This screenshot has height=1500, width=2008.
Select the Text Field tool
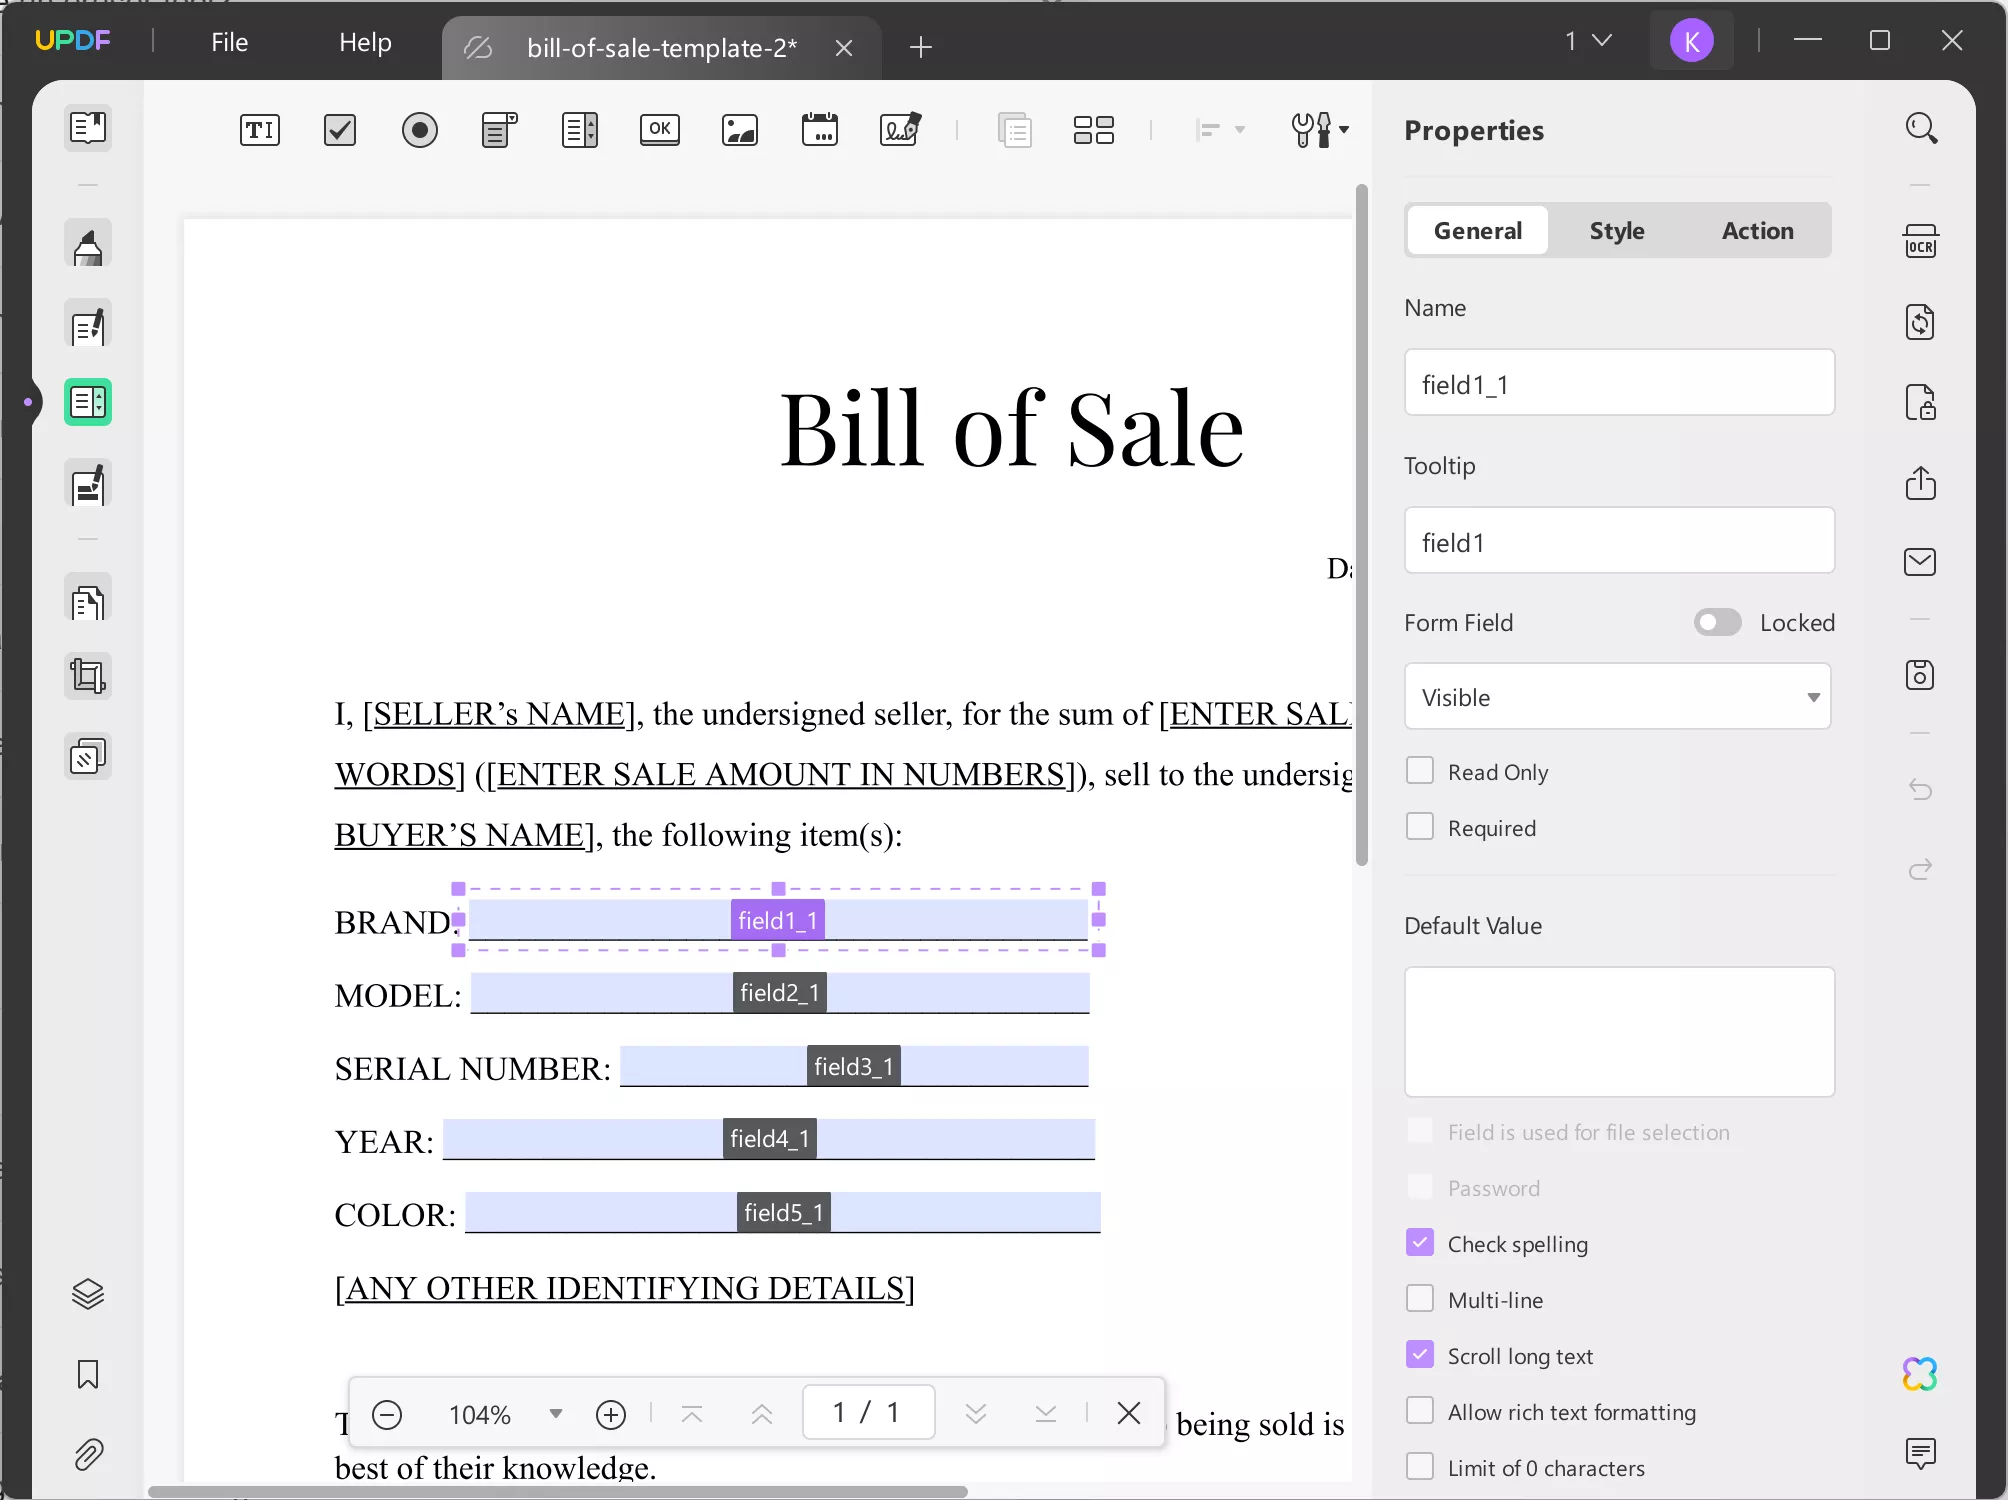pyautogui.click(x=260, y=130)
